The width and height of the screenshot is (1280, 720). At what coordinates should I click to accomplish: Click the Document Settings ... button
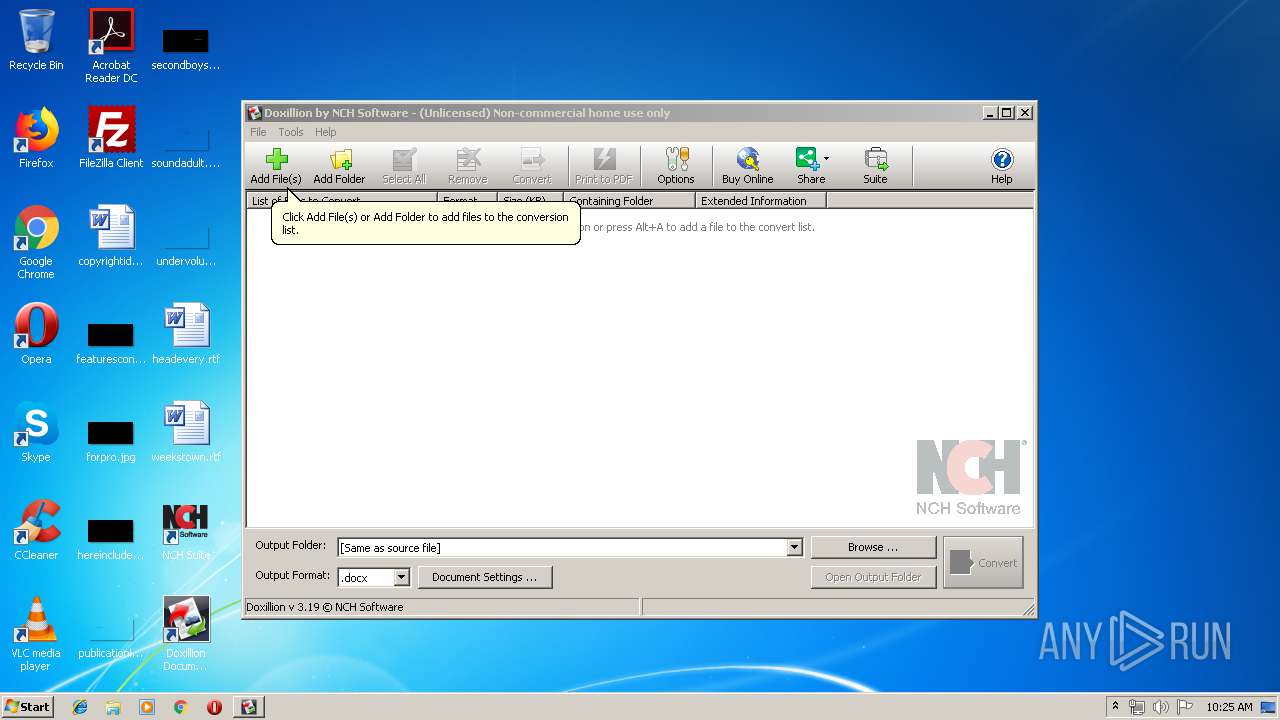(485, 577)
